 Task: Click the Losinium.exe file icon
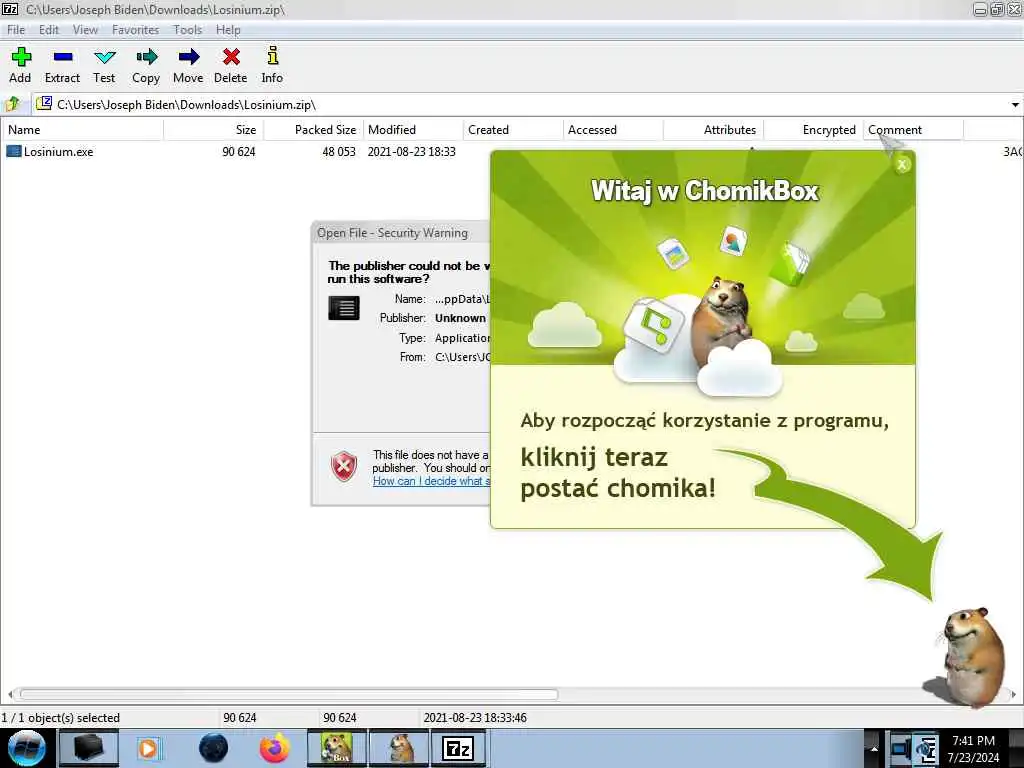[x=14, y=152]
